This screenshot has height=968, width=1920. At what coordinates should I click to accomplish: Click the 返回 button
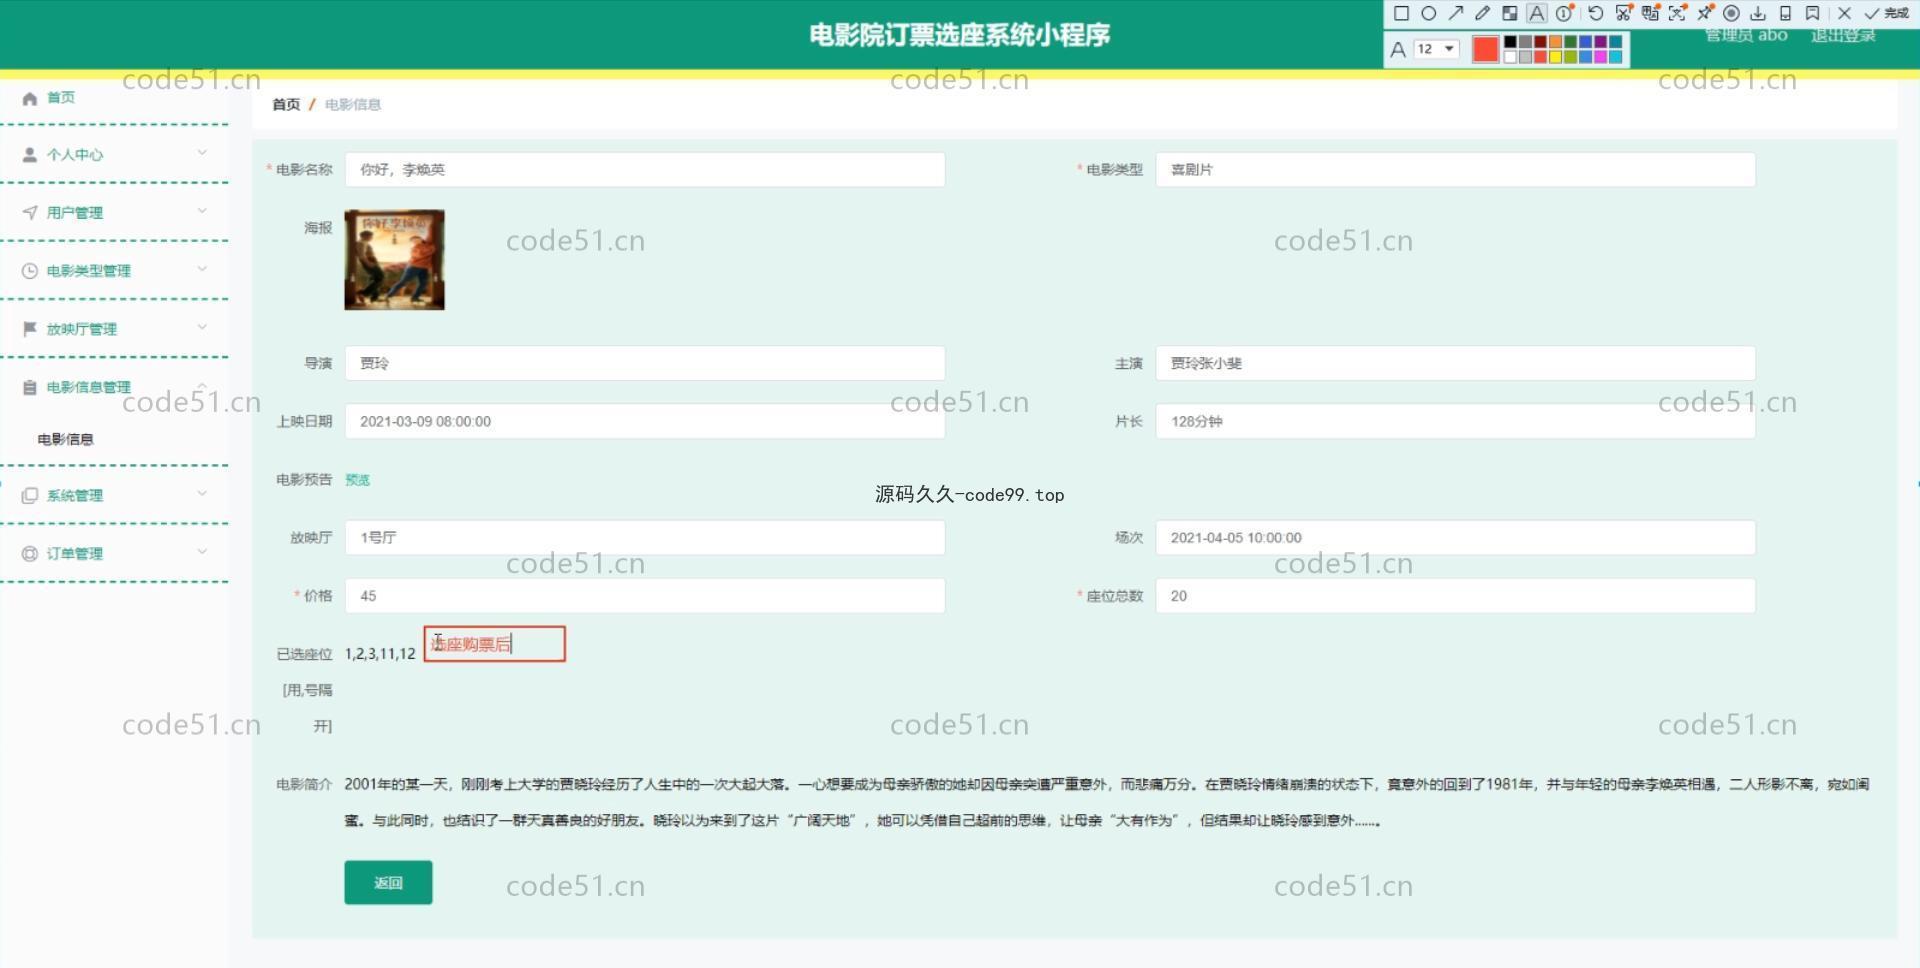point(388,882)
